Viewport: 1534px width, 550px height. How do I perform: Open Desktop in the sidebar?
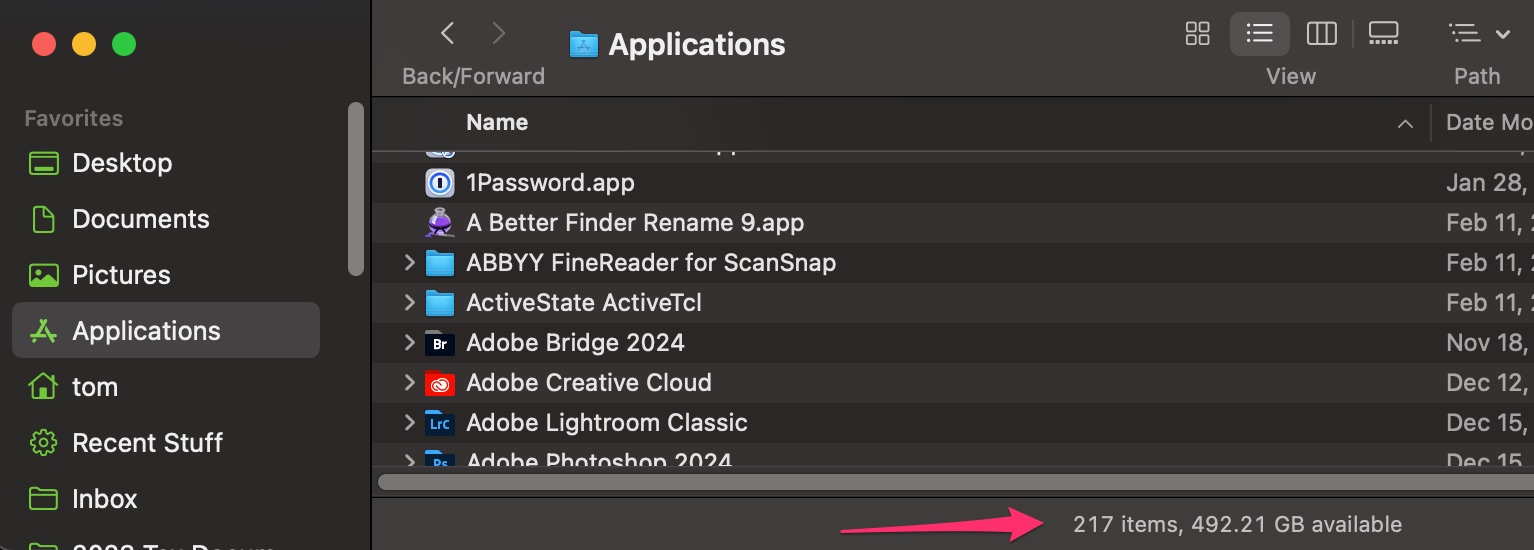[121, 163]
